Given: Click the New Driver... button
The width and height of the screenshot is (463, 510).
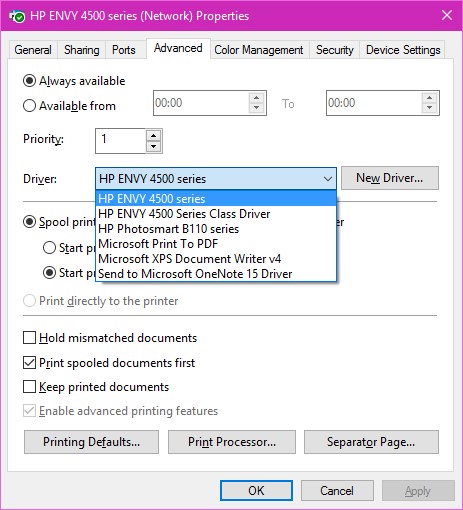Looking at the screenshot, I should click(390, 178).
